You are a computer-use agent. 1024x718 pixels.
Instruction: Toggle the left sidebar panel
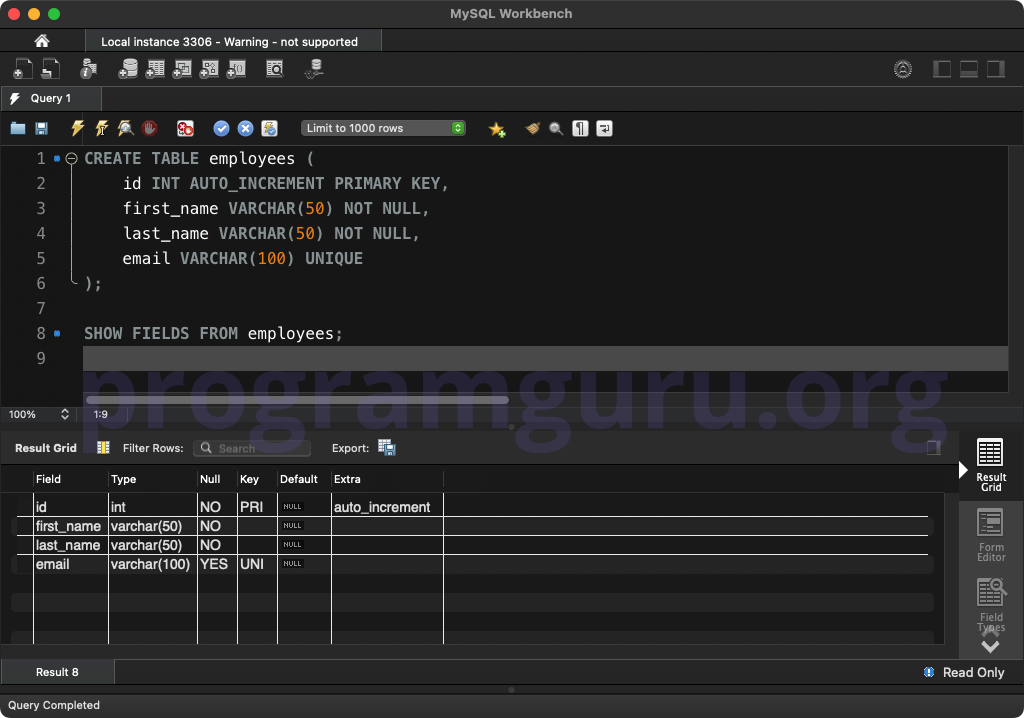pos(941,69)
